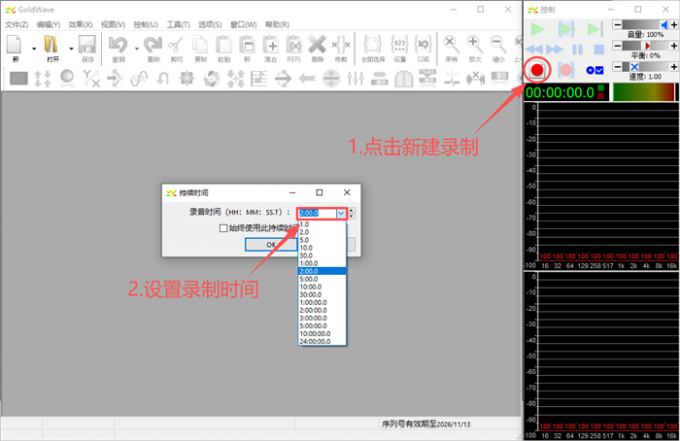The height and width of the screenshot is (441, 680).
Task: Click the Copy (复制) toolbar icon
Action: (200, 45)
